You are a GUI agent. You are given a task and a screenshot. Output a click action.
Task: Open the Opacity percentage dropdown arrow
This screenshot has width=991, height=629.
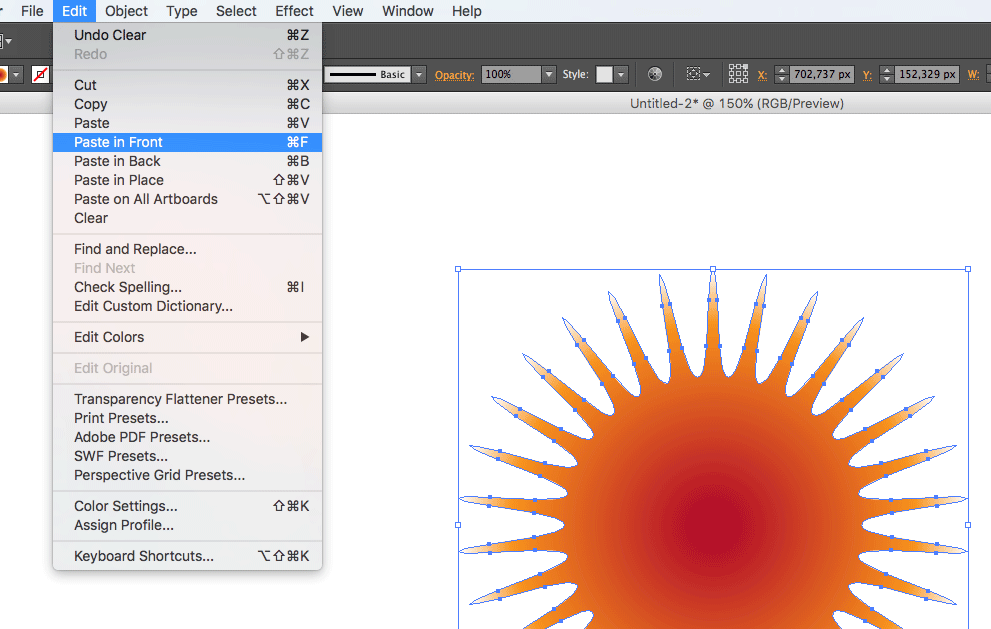[x=549, y=75]
